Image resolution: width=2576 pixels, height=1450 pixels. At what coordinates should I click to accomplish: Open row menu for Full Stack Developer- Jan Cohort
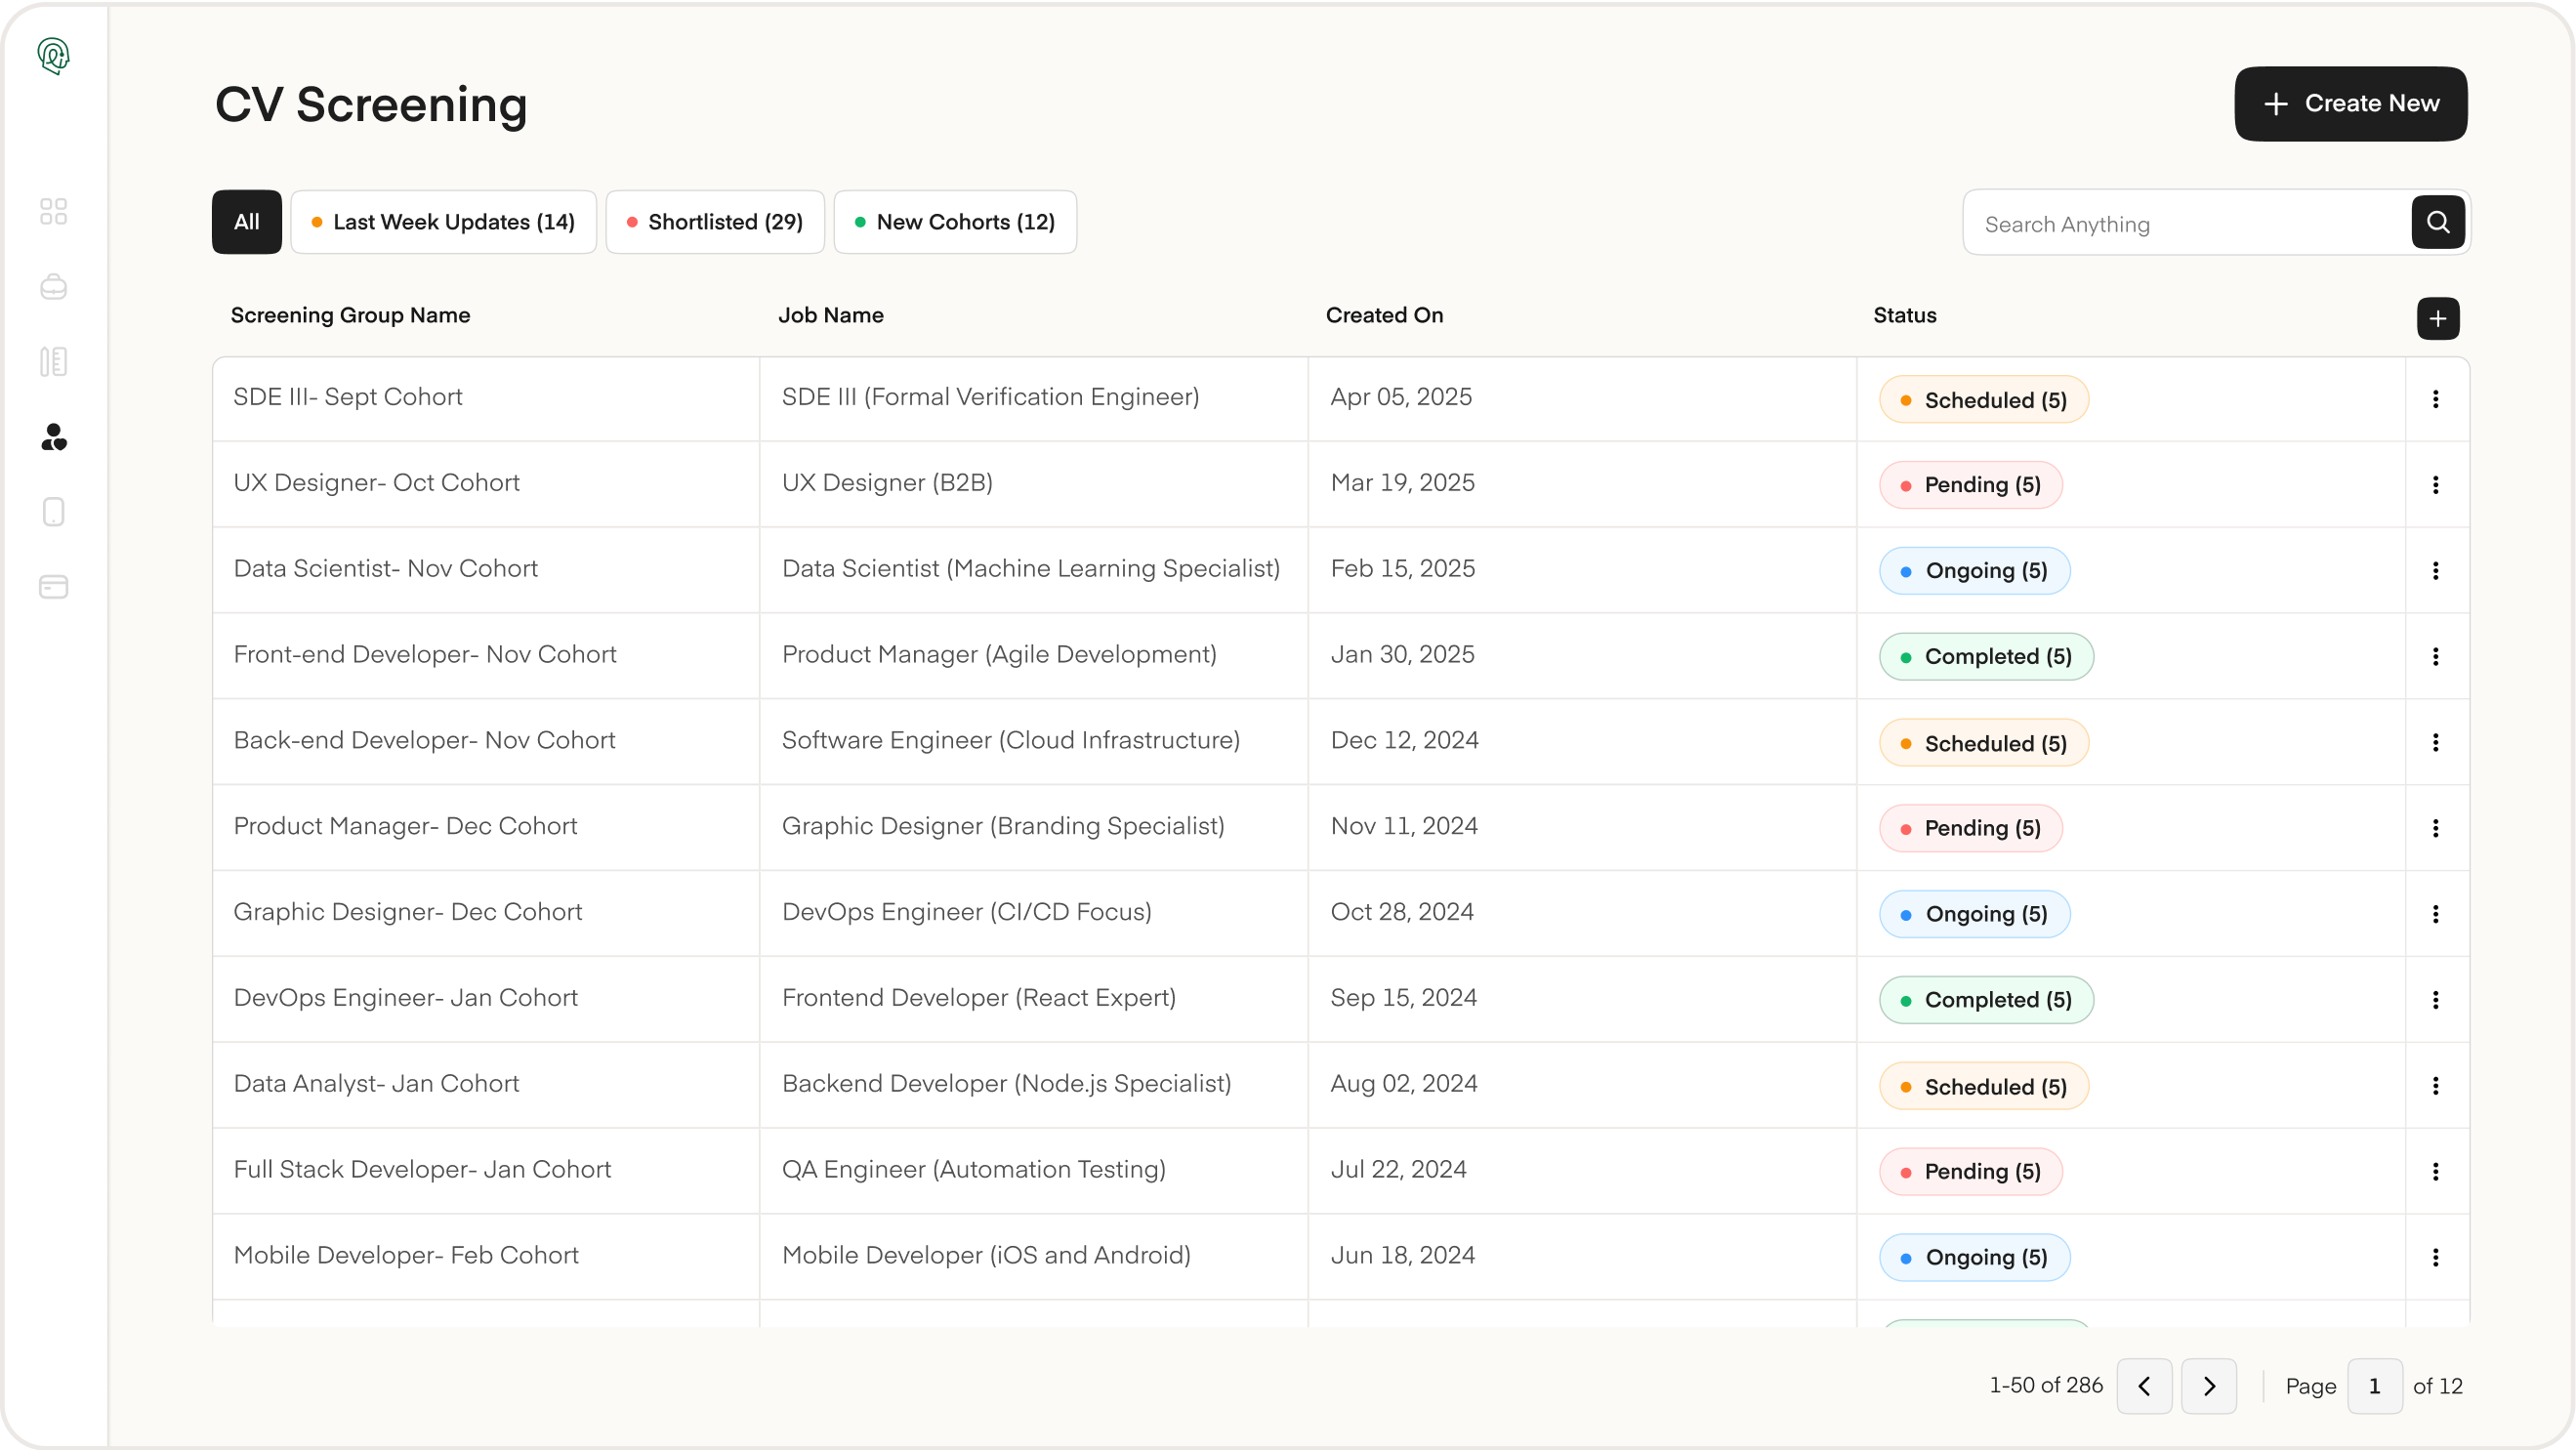(x=2436, y=1172)
